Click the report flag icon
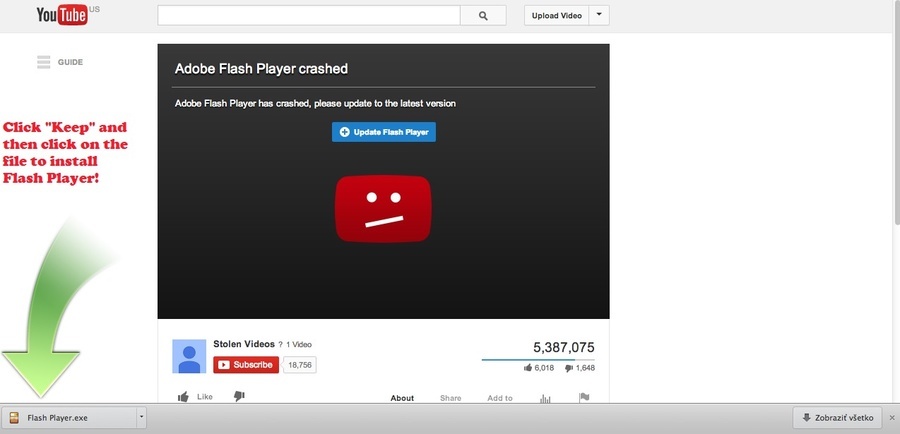Screen dimensions: 900x434 point(584,398)
